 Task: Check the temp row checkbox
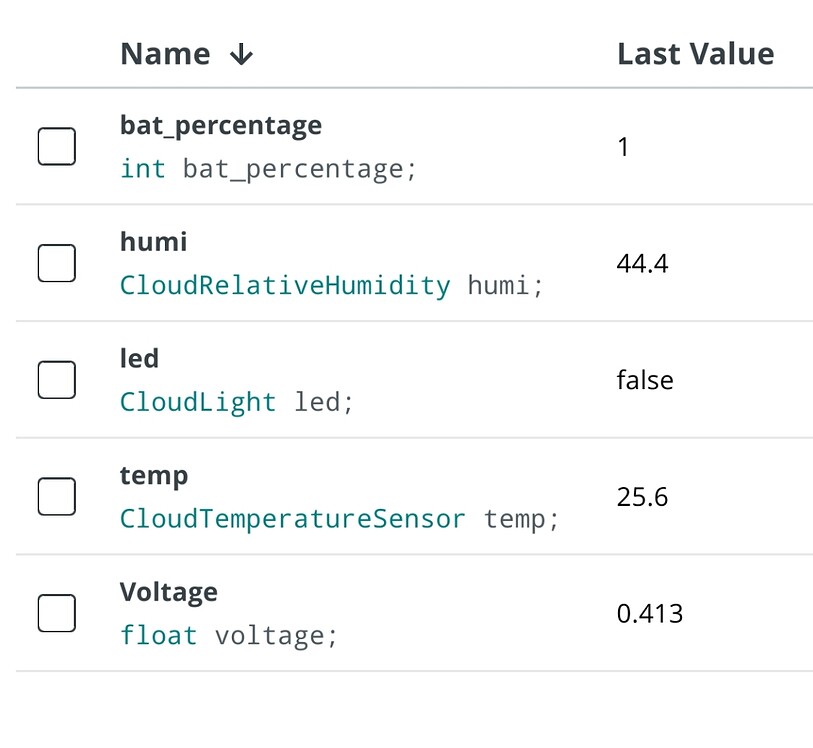tap(56, 496)
